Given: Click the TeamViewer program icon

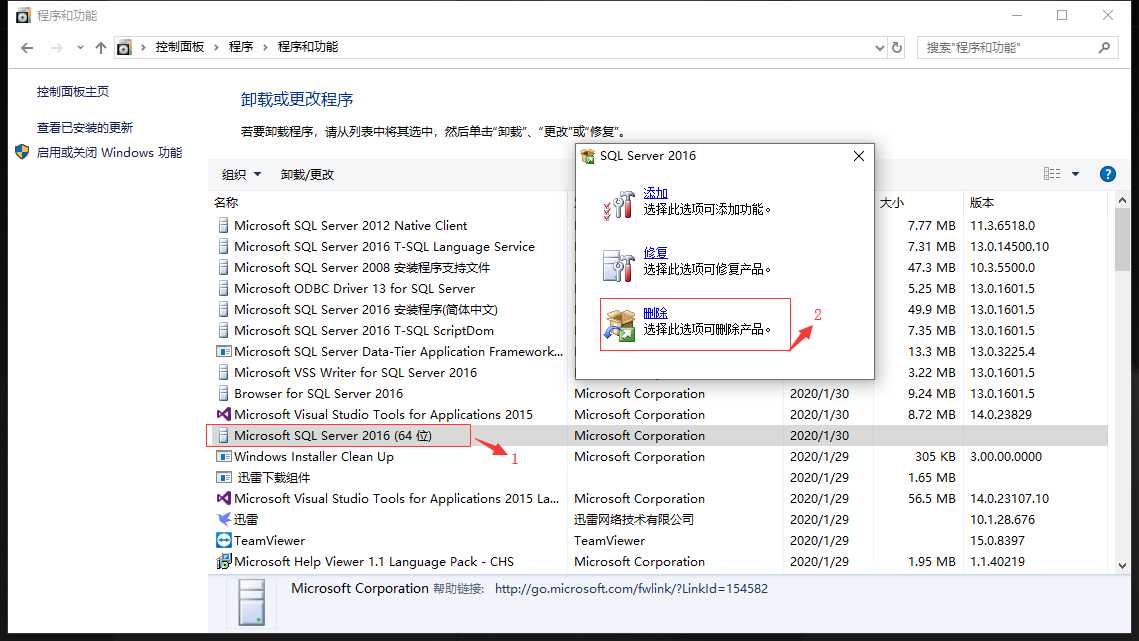Looking at the screenshot, I should (x=224, y=540).
